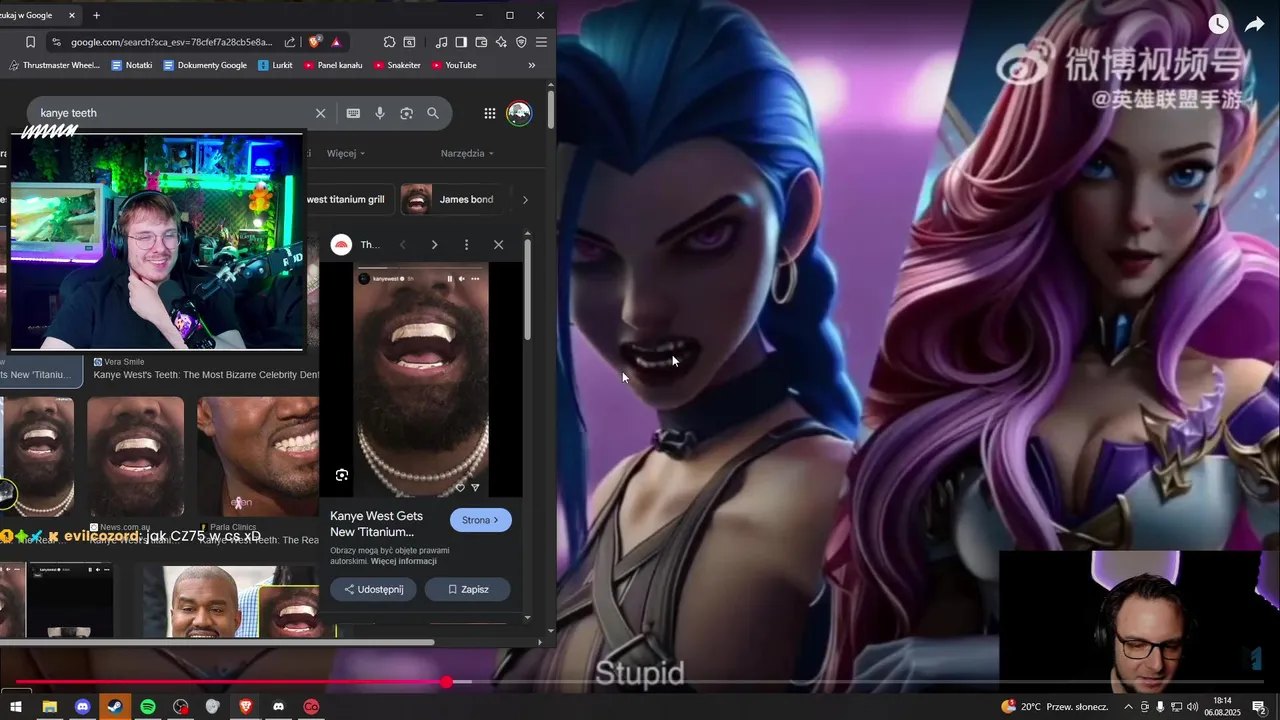Close the 'Szukaj w Google' tab
Viewport: 1280px width, 720px height.
(72, 15)
